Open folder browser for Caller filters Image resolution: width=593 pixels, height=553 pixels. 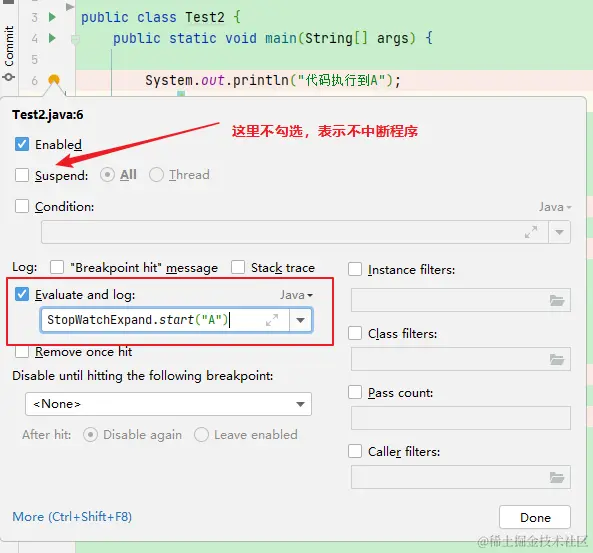pyautogui.click(x=557, y=477)
